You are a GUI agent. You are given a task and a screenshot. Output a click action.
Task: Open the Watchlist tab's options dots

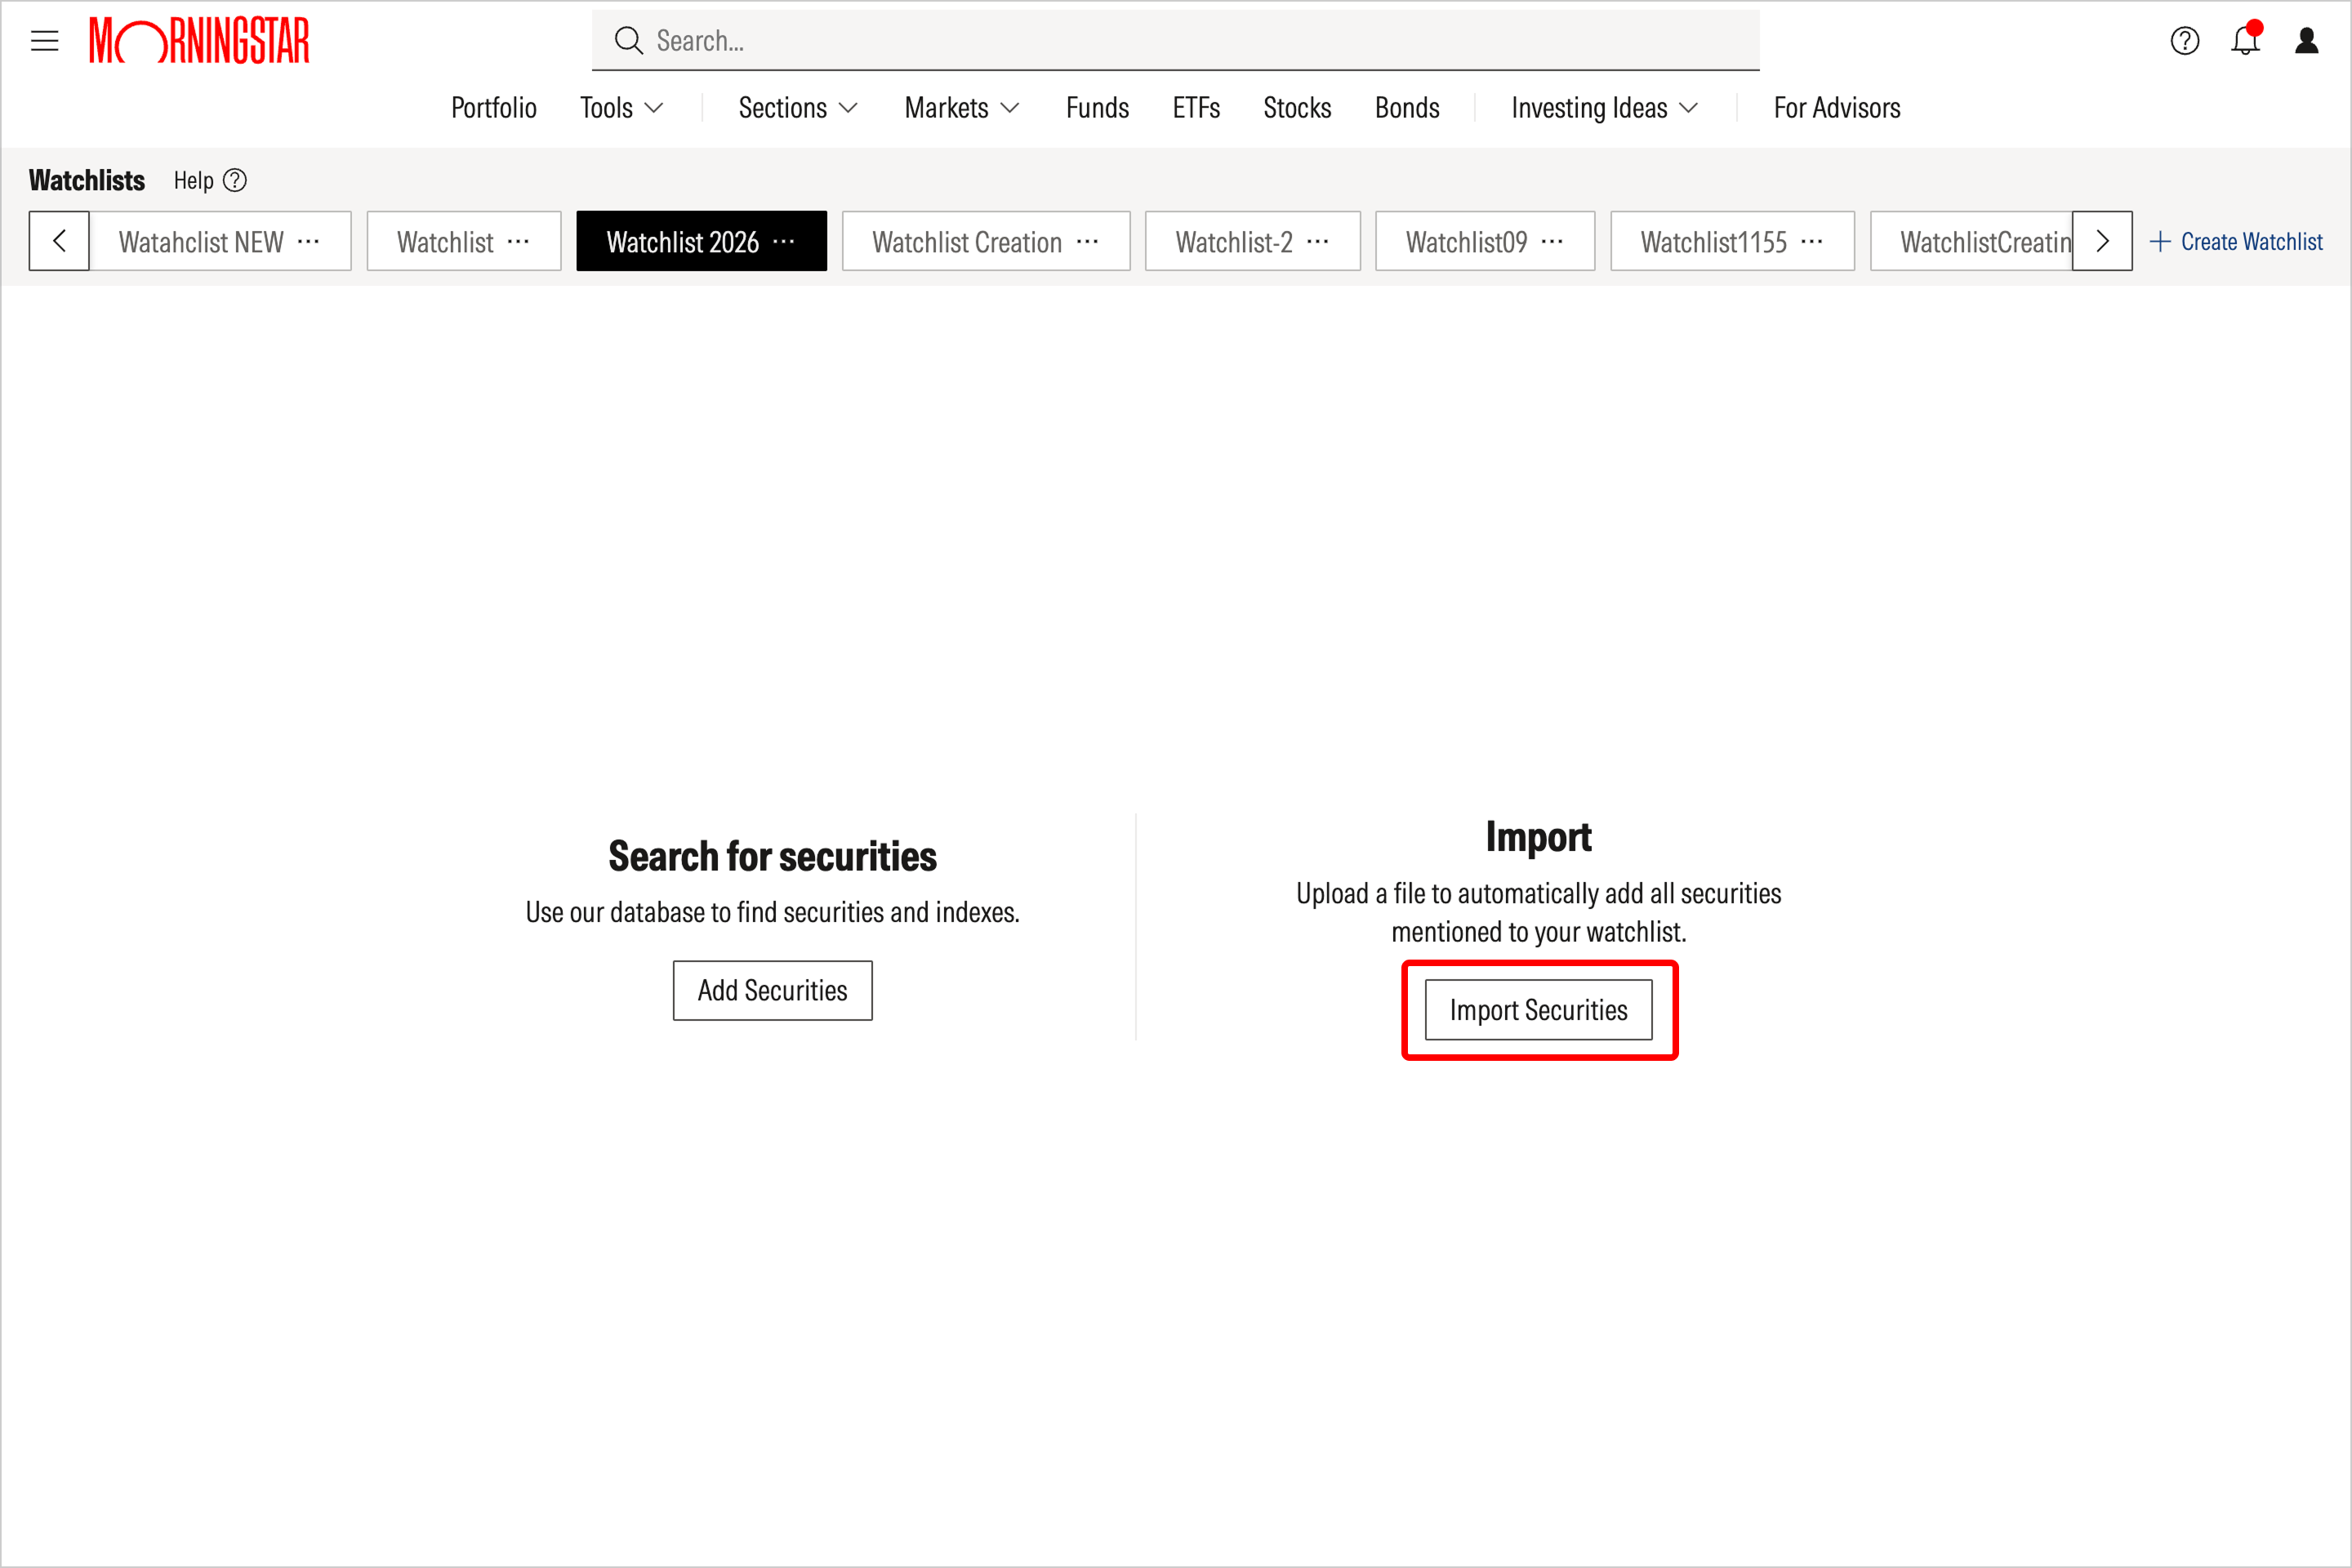(x=518, y=241)
